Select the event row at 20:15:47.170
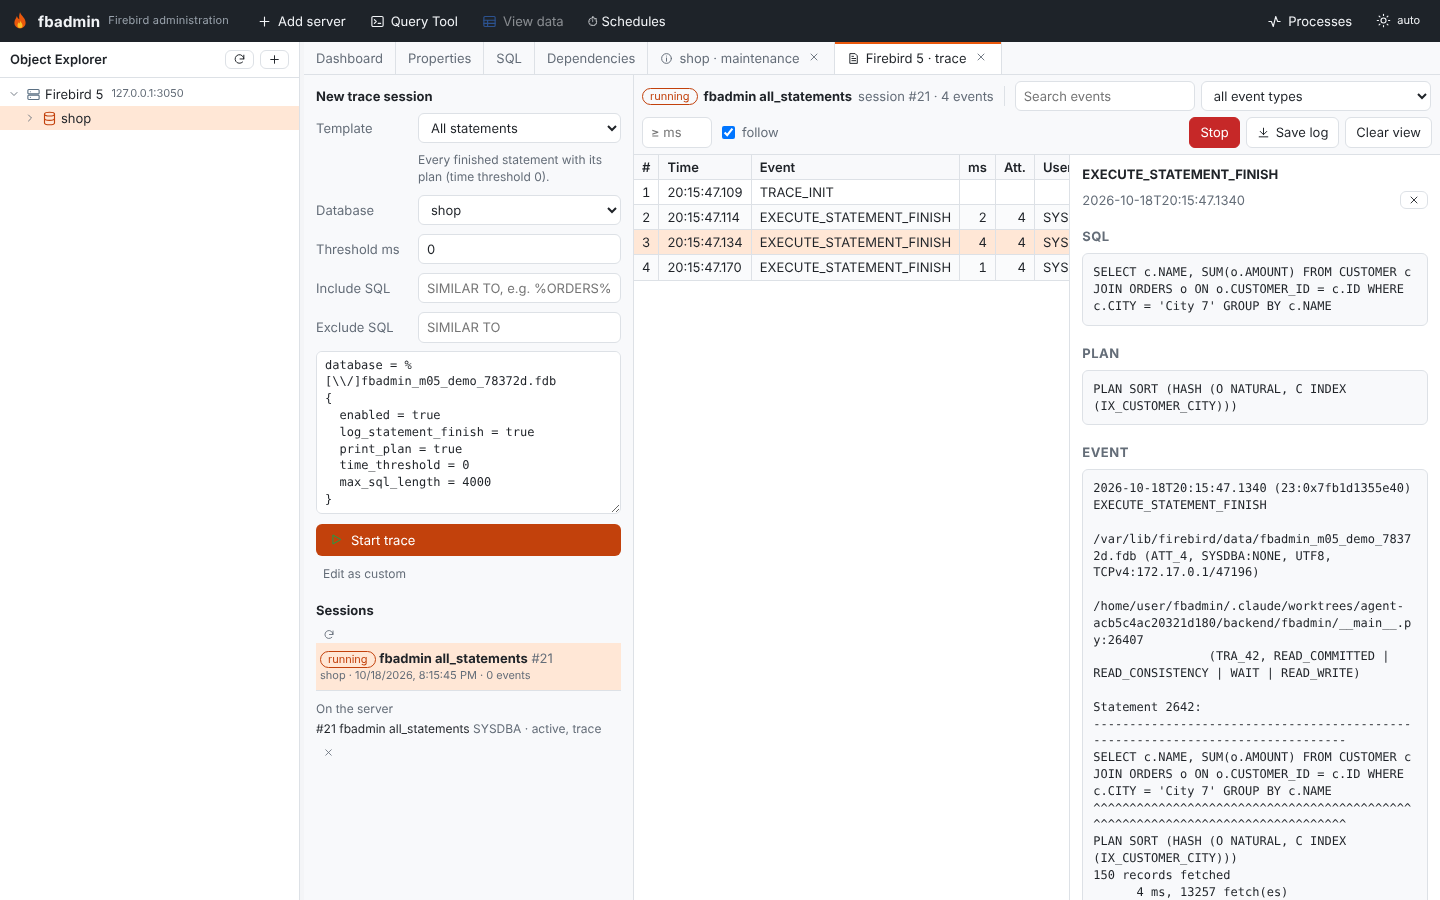 click(x=852, y=267)
